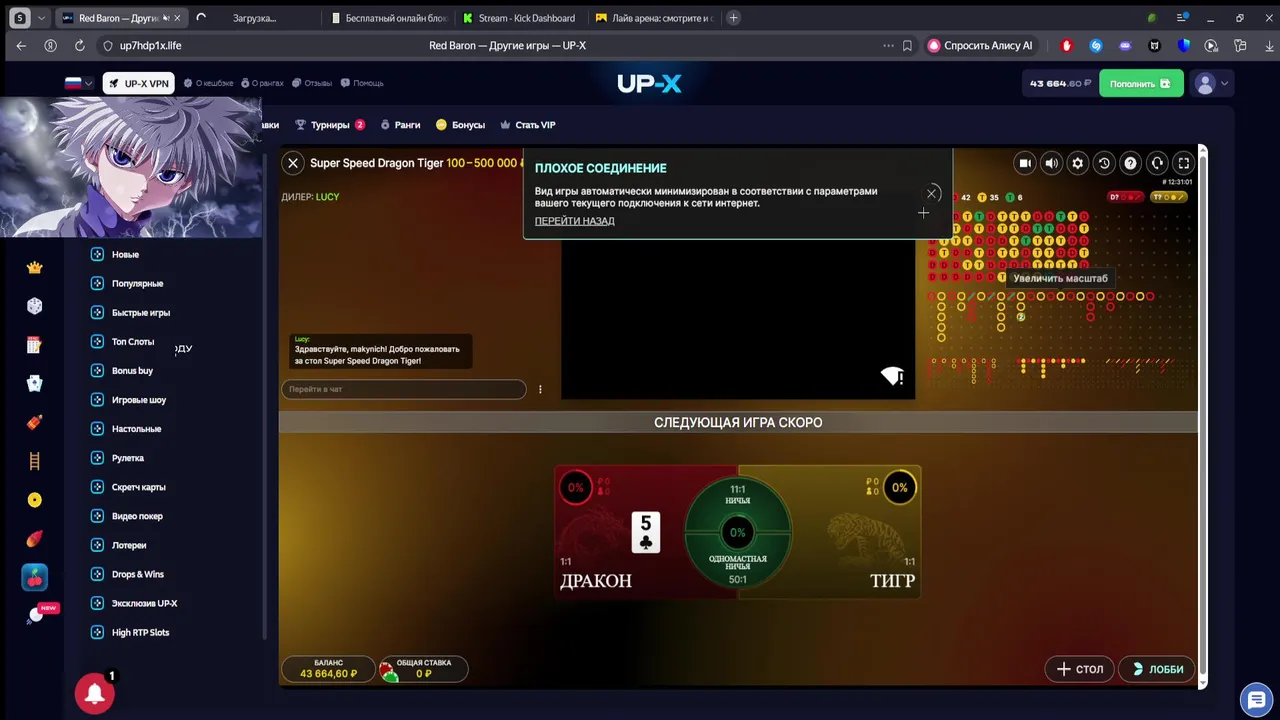This screenshot has width=1280, height=720.
Task: Select the Новые category
Action: [x=125, y=254]
